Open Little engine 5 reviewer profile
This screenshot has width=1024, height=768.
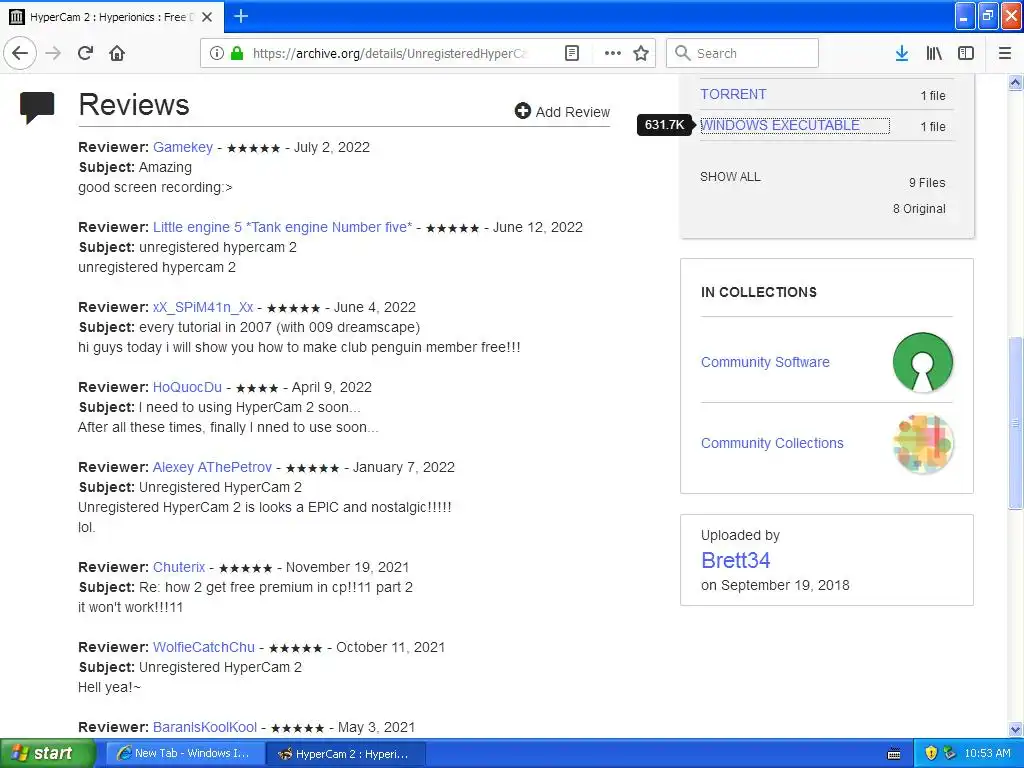pyautogui.click(x=282, y=227)
